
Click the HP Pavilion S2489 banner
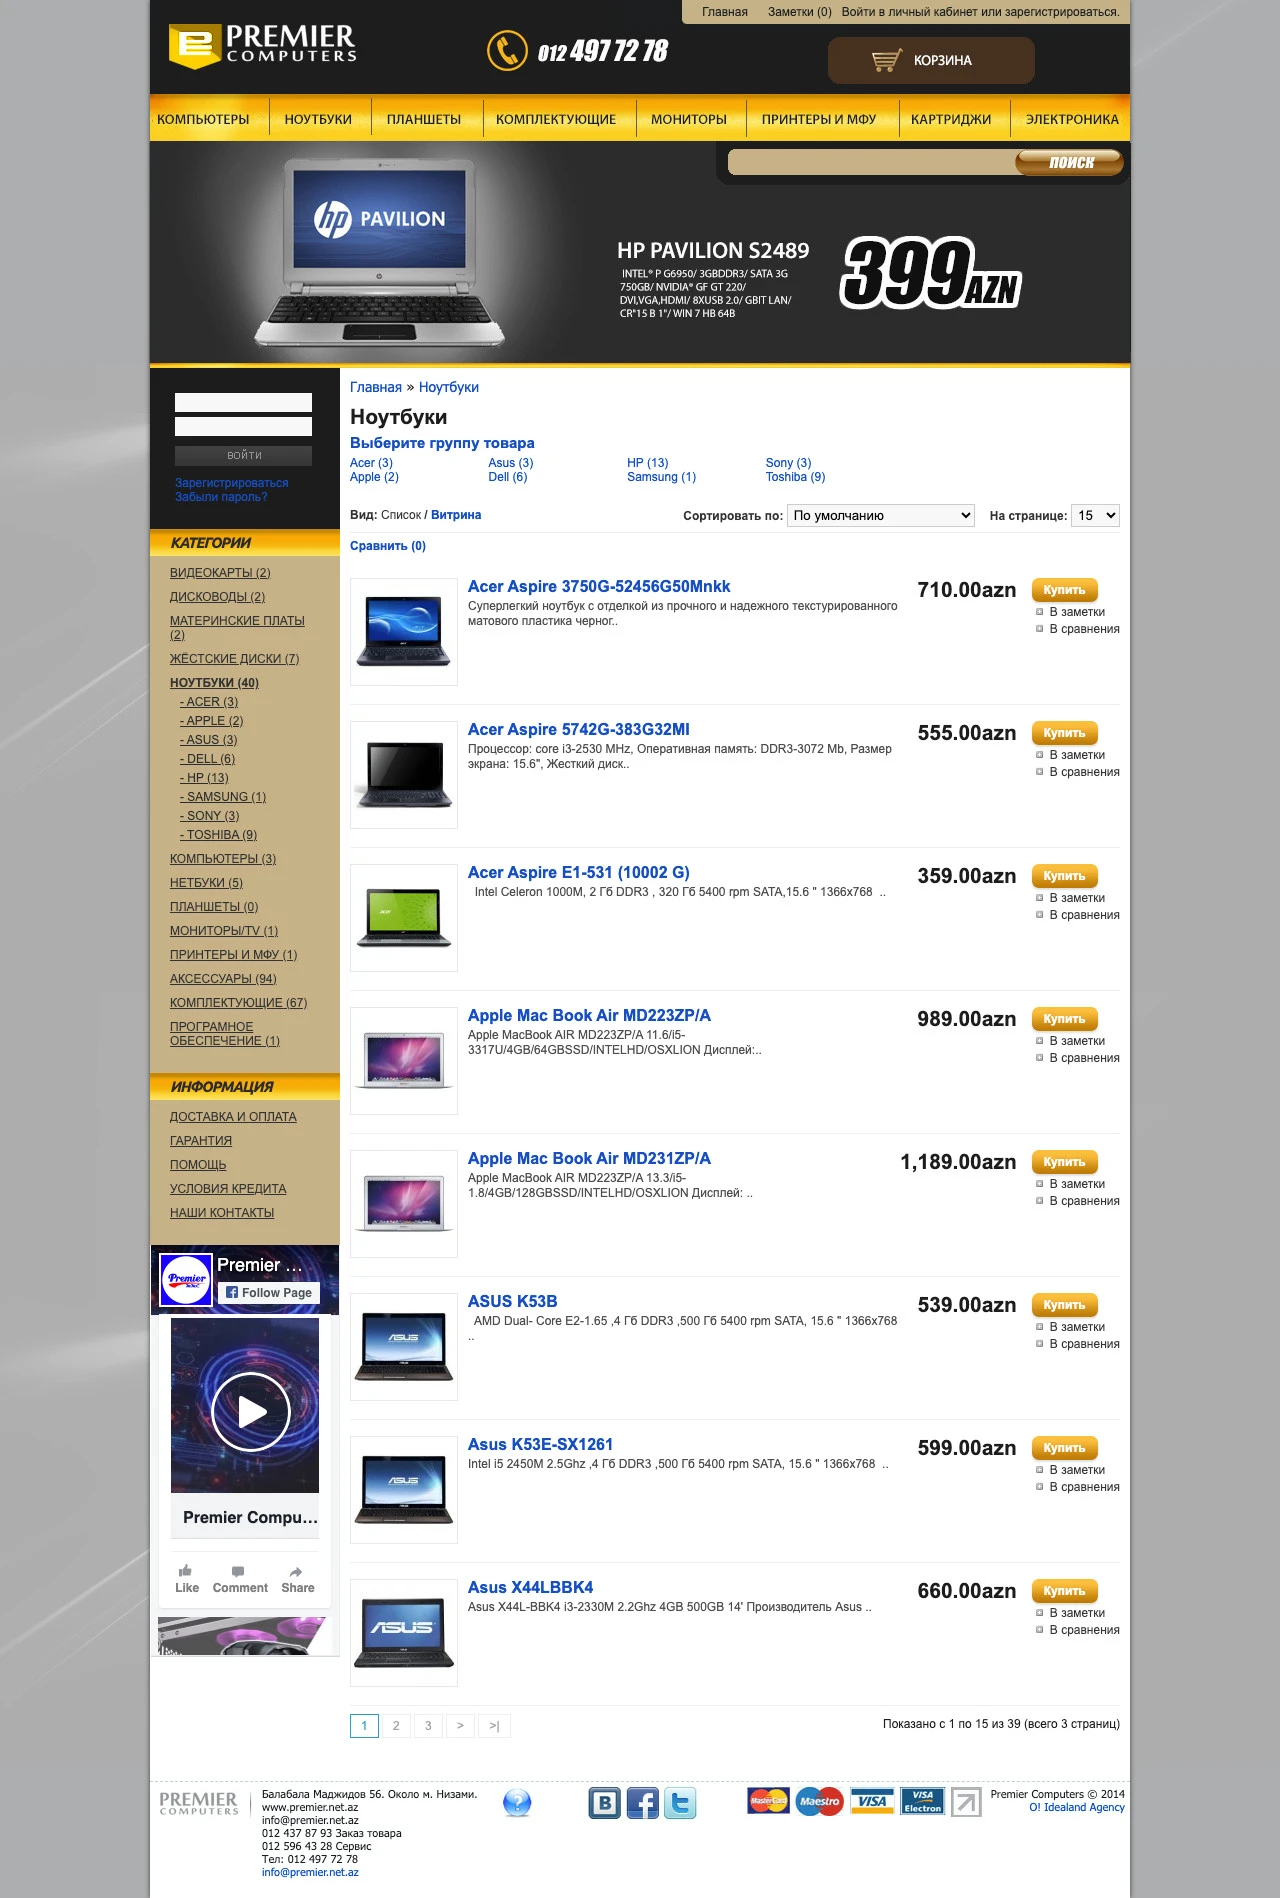(x=640, y=252)
